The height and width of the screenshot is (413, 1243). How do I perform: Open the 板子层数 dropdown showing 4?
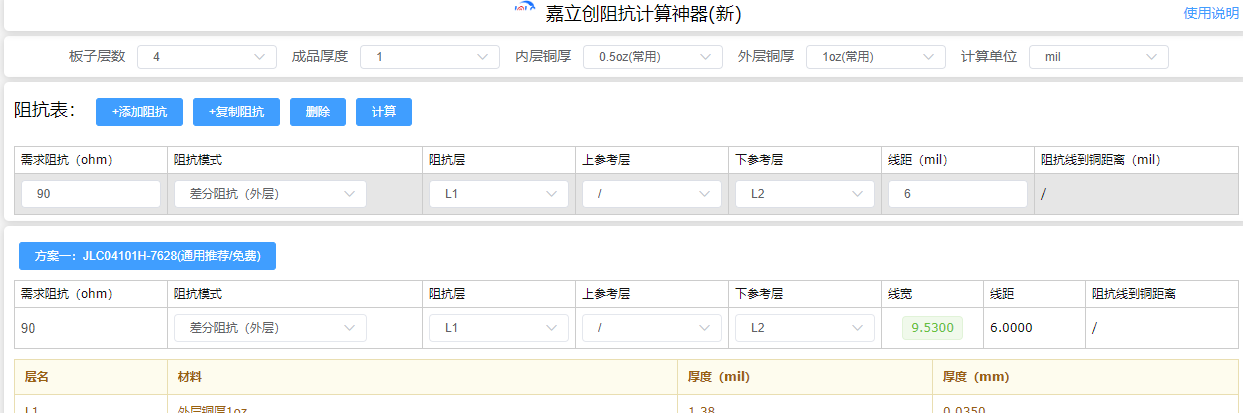(x=207, y=57)
